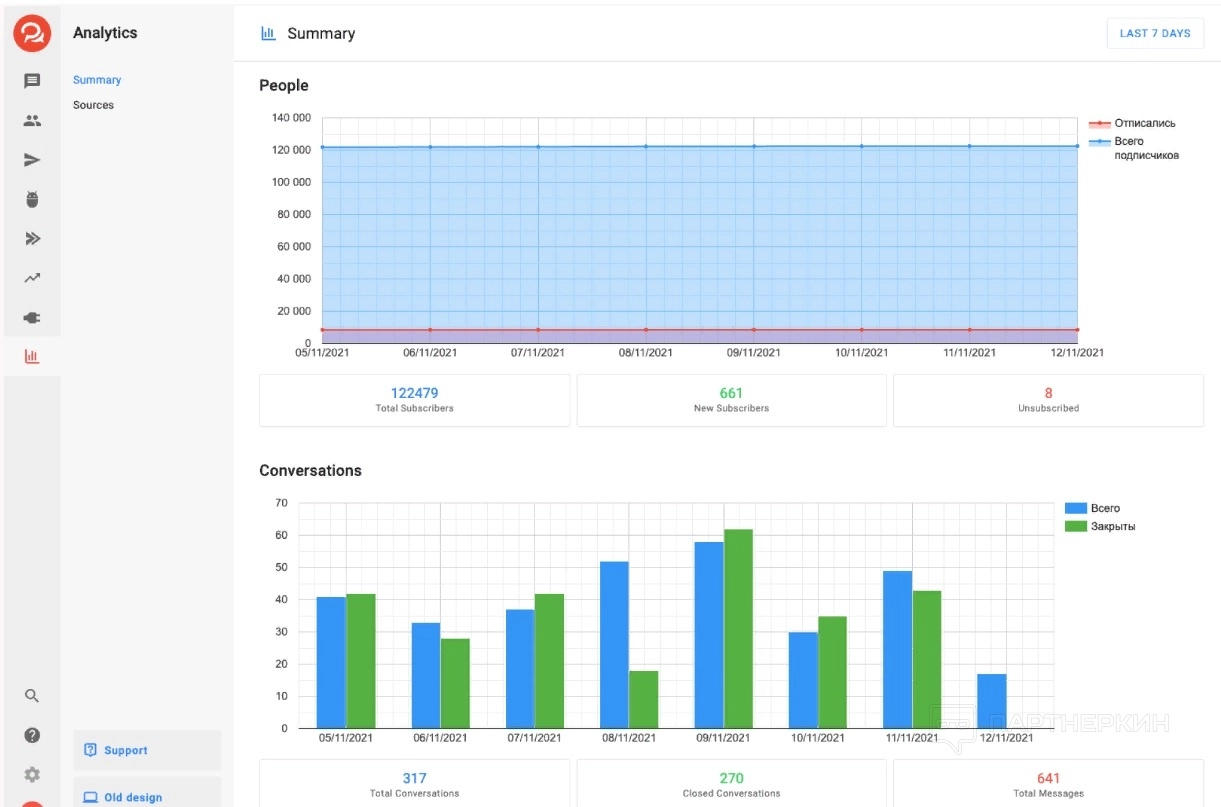The height and width of the screenshot is (807, 1221).
Task: Select the Sources menu item
Action: point(93,105)
